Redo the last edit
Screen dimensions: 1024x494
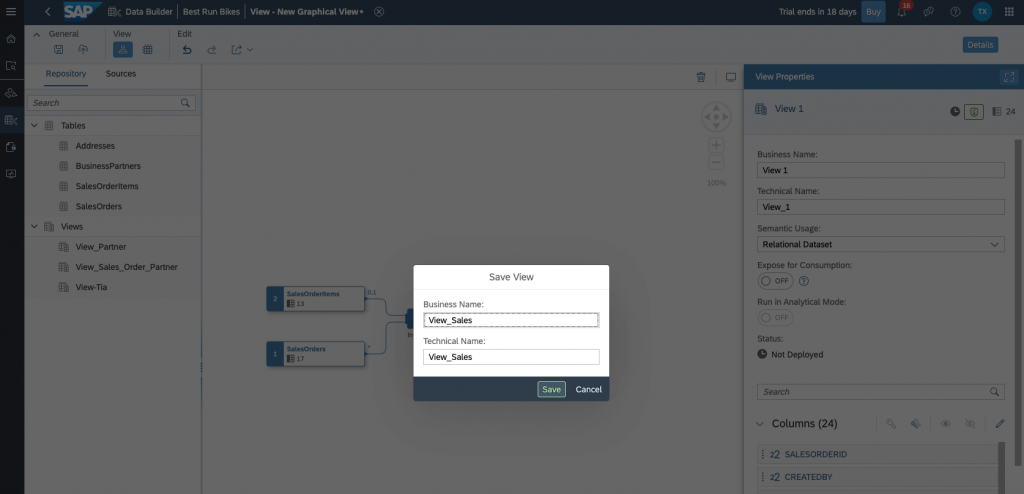pos(212,50)
